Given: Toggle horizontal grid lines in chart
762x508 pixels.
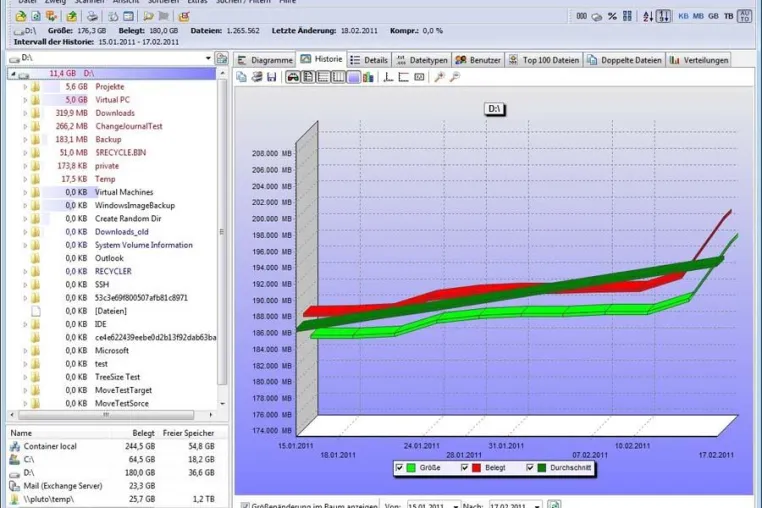Looking at the screenshot, I should (323, 77).
